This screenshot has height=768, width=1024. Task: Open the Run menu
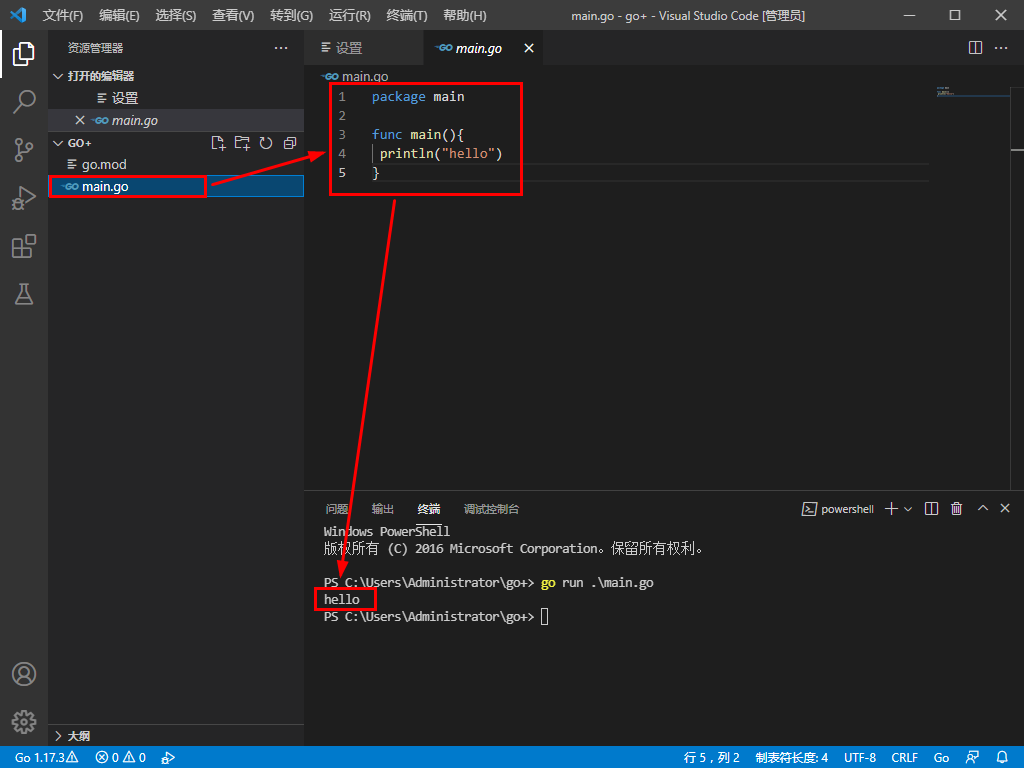click(349, 15)
